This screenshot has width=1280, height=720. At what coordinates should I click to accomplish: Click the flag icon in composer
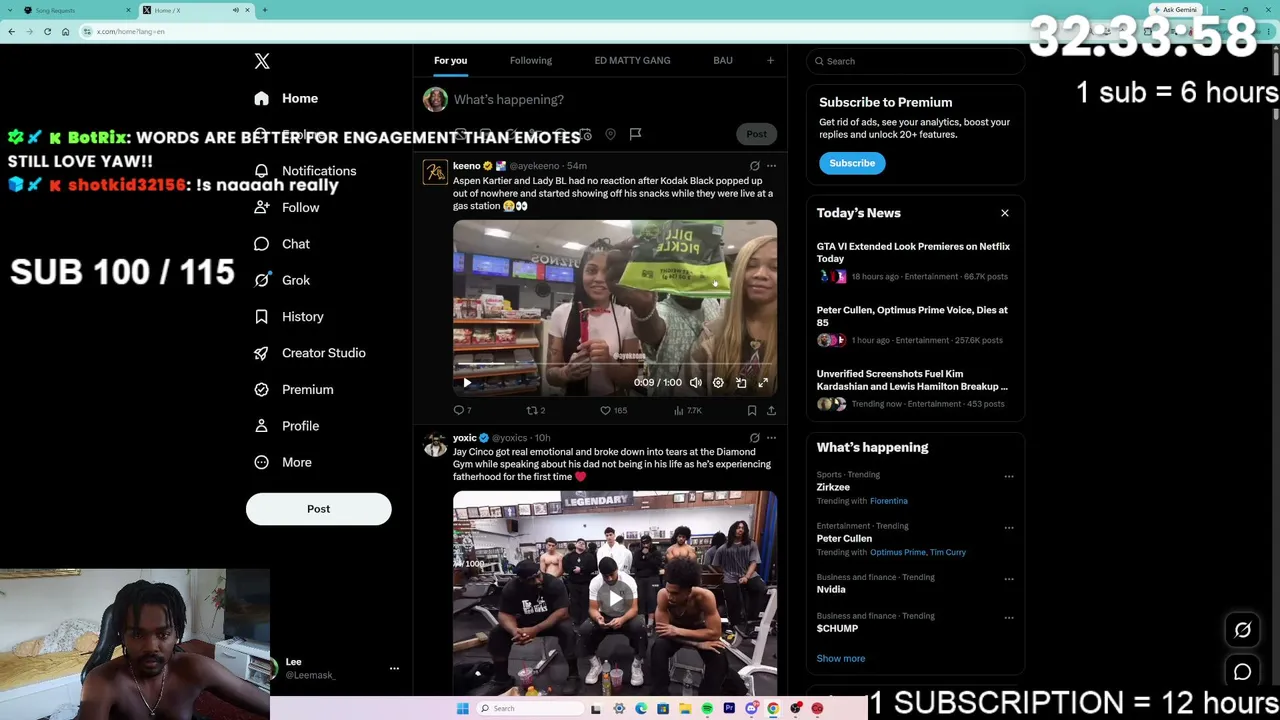pyautogui.click(x=635, y=134)
